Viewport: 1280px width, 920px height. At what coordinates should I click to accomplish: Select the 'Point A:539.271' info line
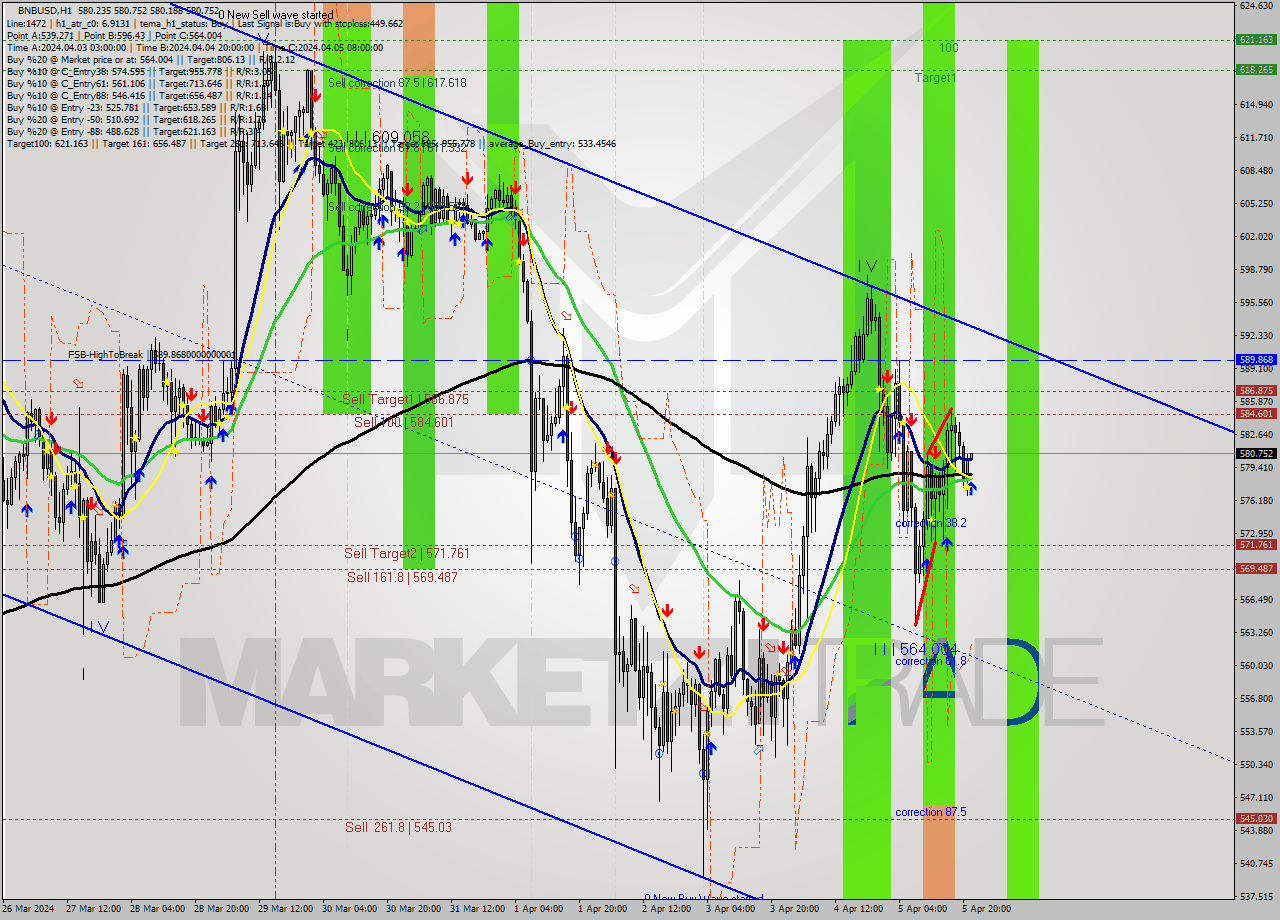[x=114, y=35]
